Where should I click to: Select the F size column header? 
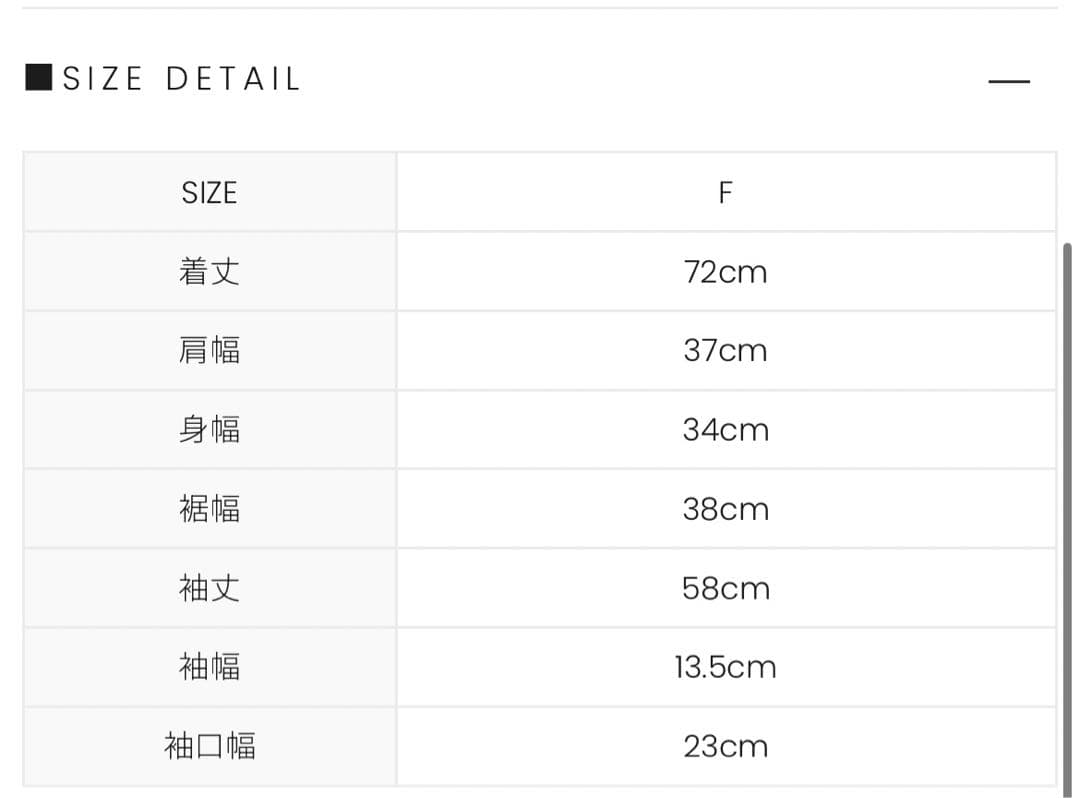725,192
